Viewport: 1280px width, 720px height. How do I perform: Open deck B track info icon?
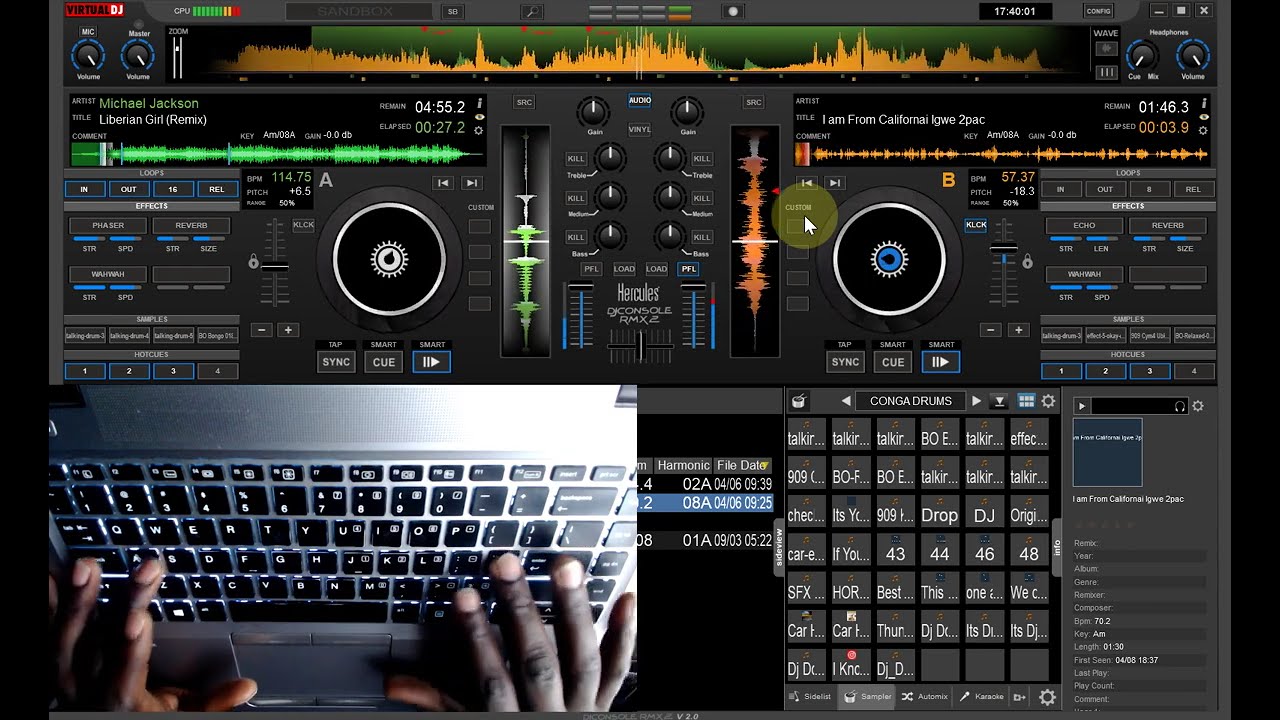(1203, 103)
